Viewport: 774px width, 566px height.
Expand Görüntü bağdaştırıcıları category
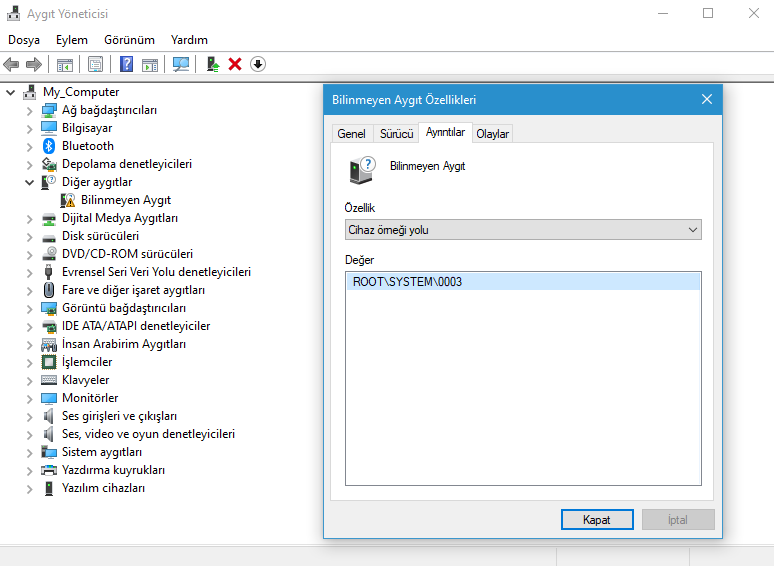coord(30,308)
